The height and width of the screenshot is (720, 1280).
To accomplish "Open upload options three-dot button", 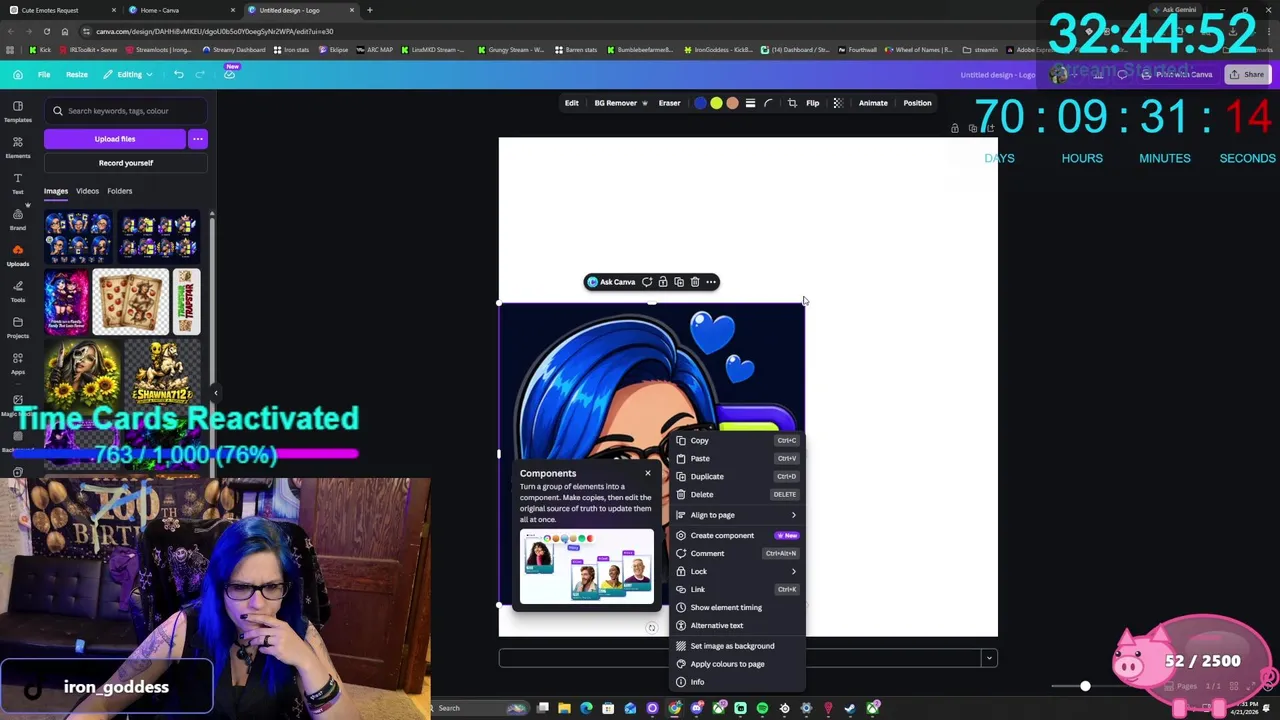I will 198,139.
